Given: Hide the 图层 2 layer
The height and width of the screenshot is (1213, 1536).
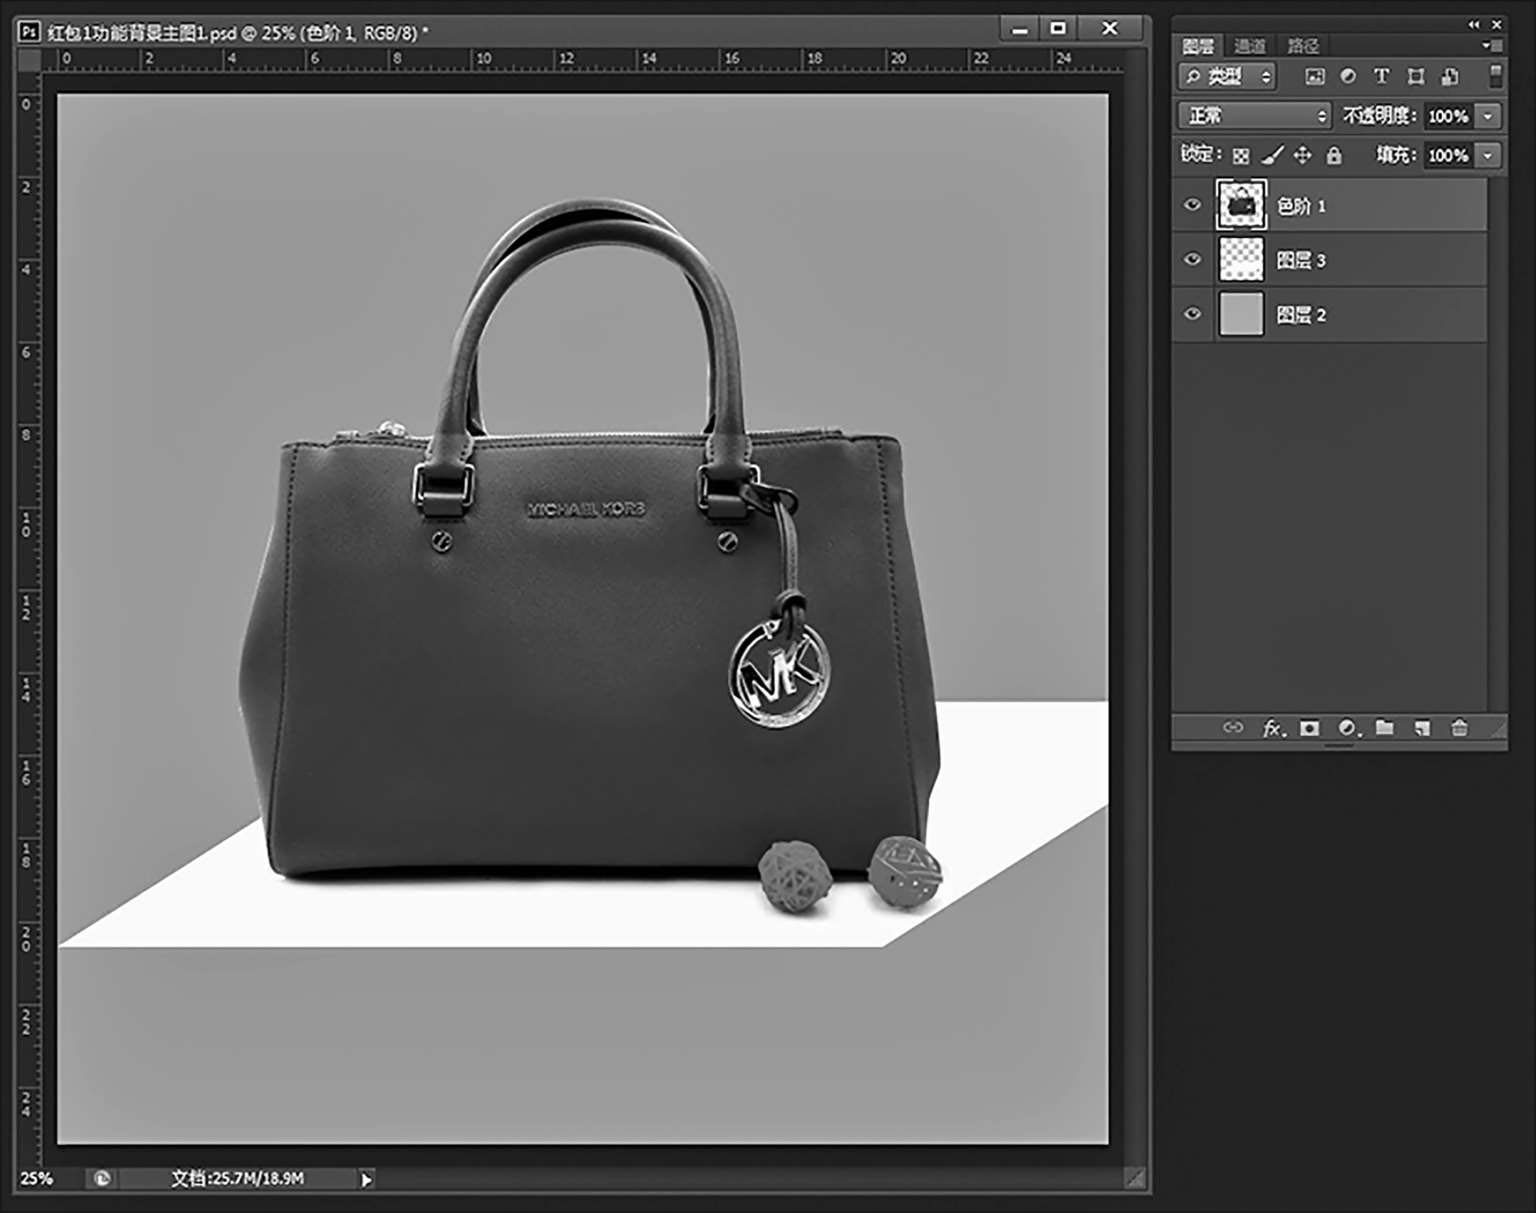Looking at the screenshot, I should 1192,314.
